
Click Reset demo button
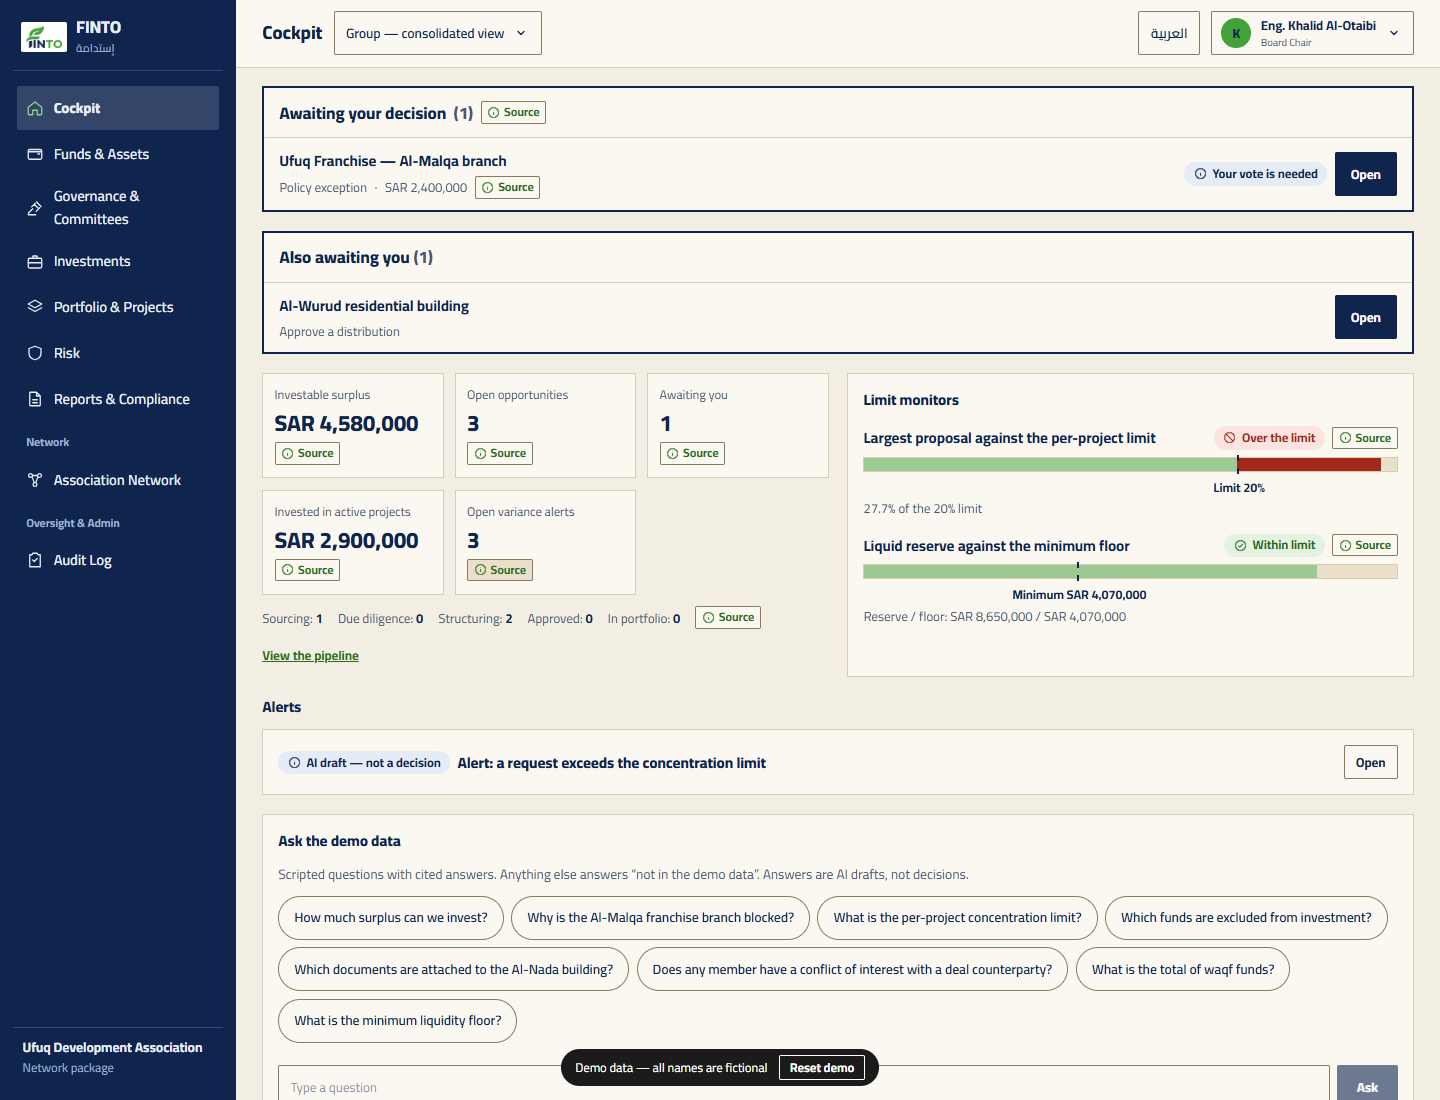822,1068
